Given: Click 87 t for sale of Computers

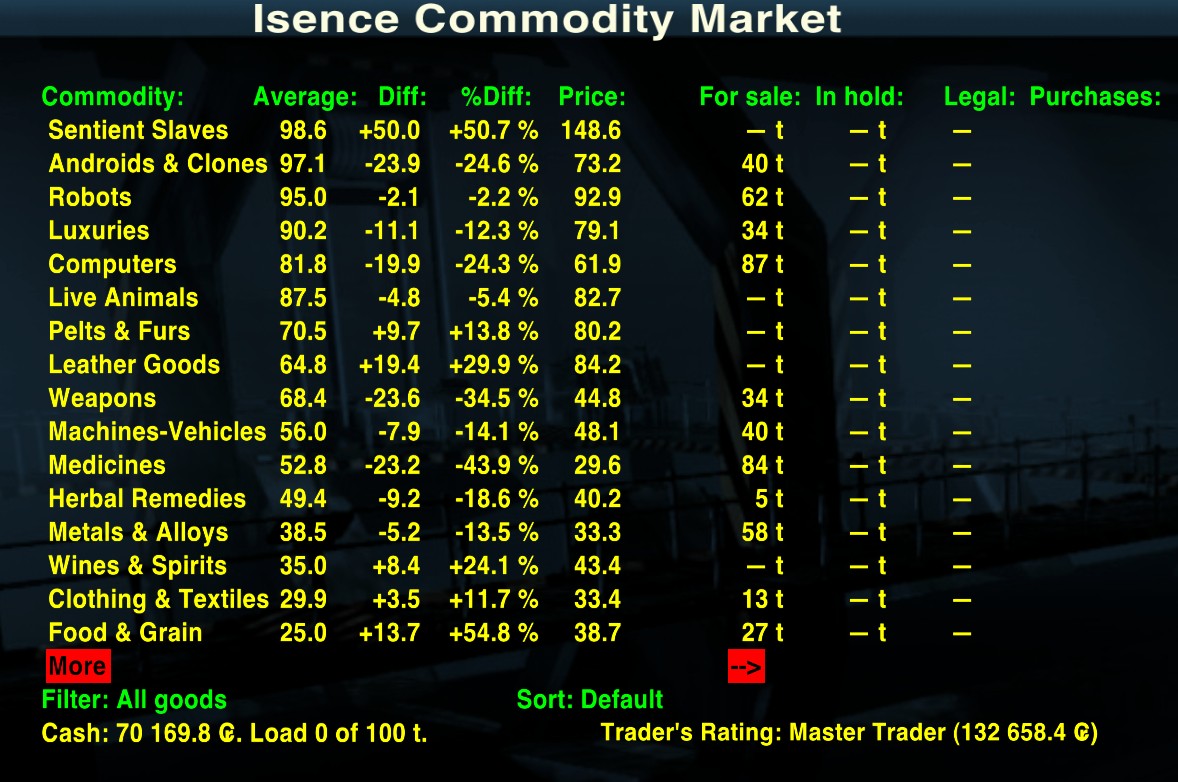Looking at the screenshot, I should [762, 265].
